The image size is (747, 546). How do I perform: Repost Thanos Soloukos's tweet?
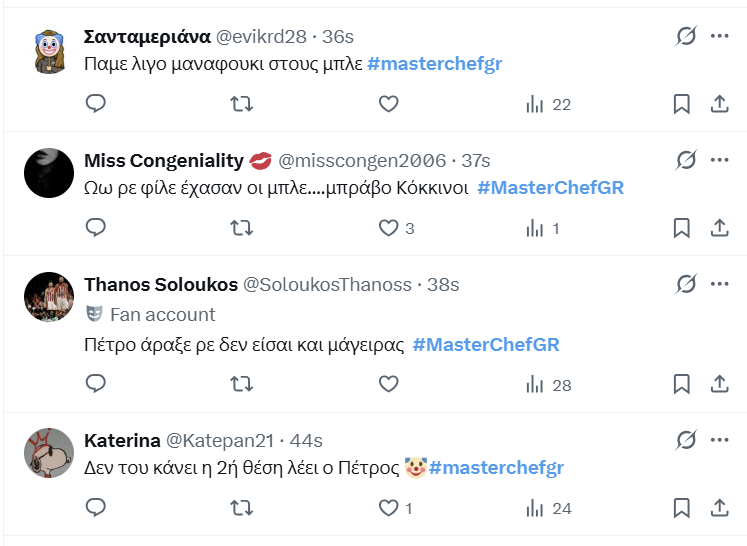(241, 384)
